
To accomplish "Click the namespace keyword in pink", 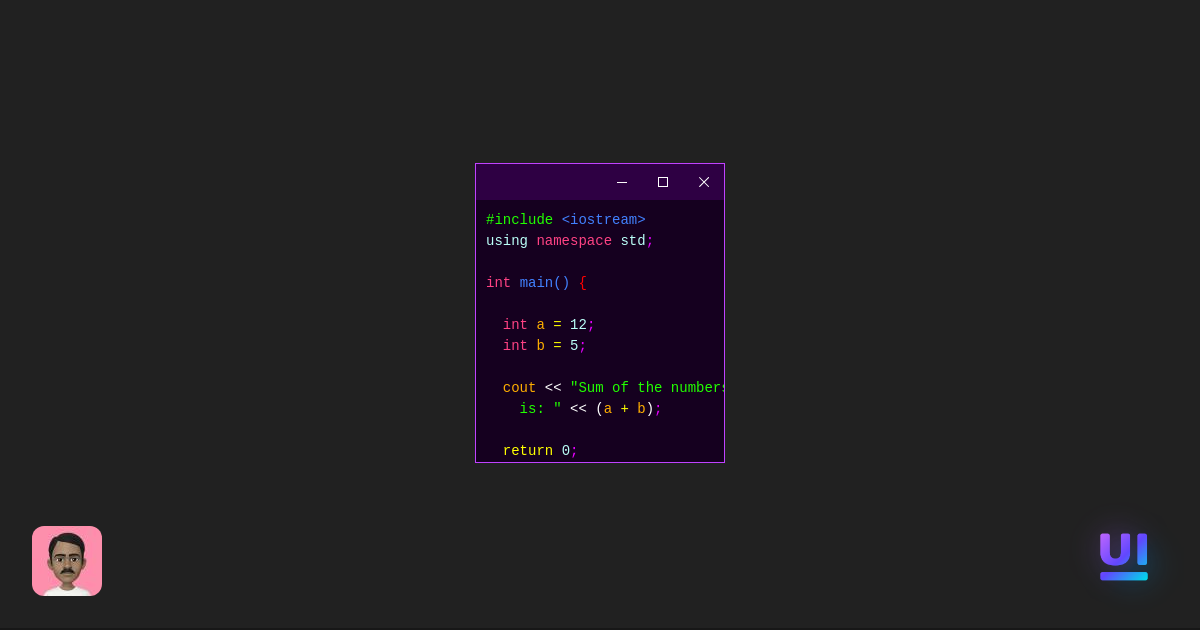I will [573, 240].
